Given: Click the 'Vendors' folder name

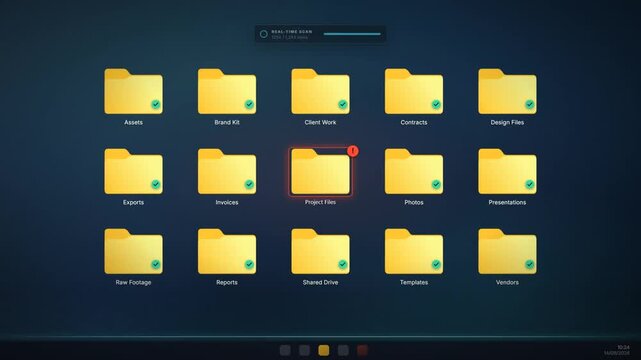Looking at the screenshot, I should coord(507,282).
